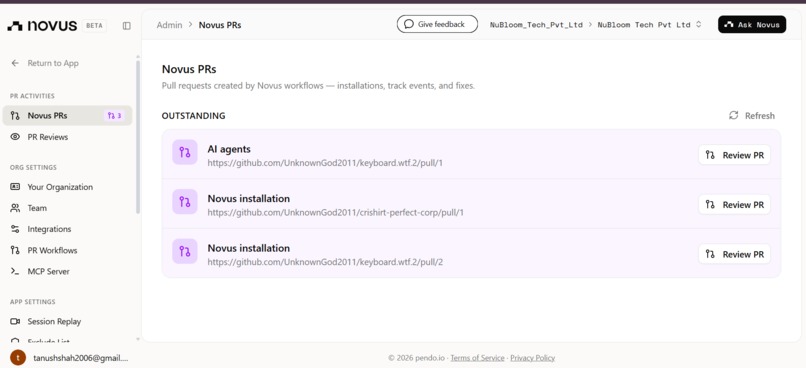Image resolution: width=806 pixels, height=368 pixels.
Task: Click the keyboard.wtf.2/pull/2 GitHub URL
Action: coord(325,262)
